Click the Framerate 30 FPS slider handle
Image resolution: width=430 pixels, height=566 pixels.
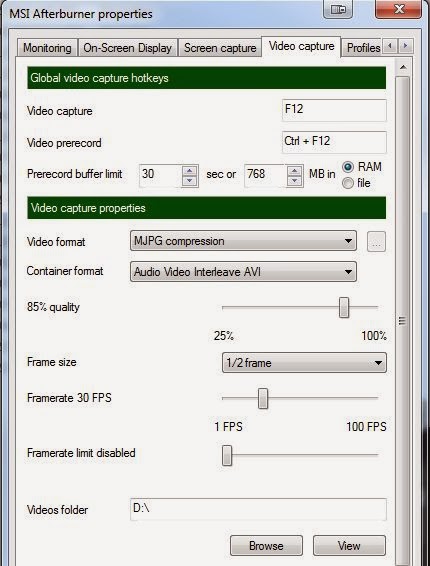click(x=263, y=399)
